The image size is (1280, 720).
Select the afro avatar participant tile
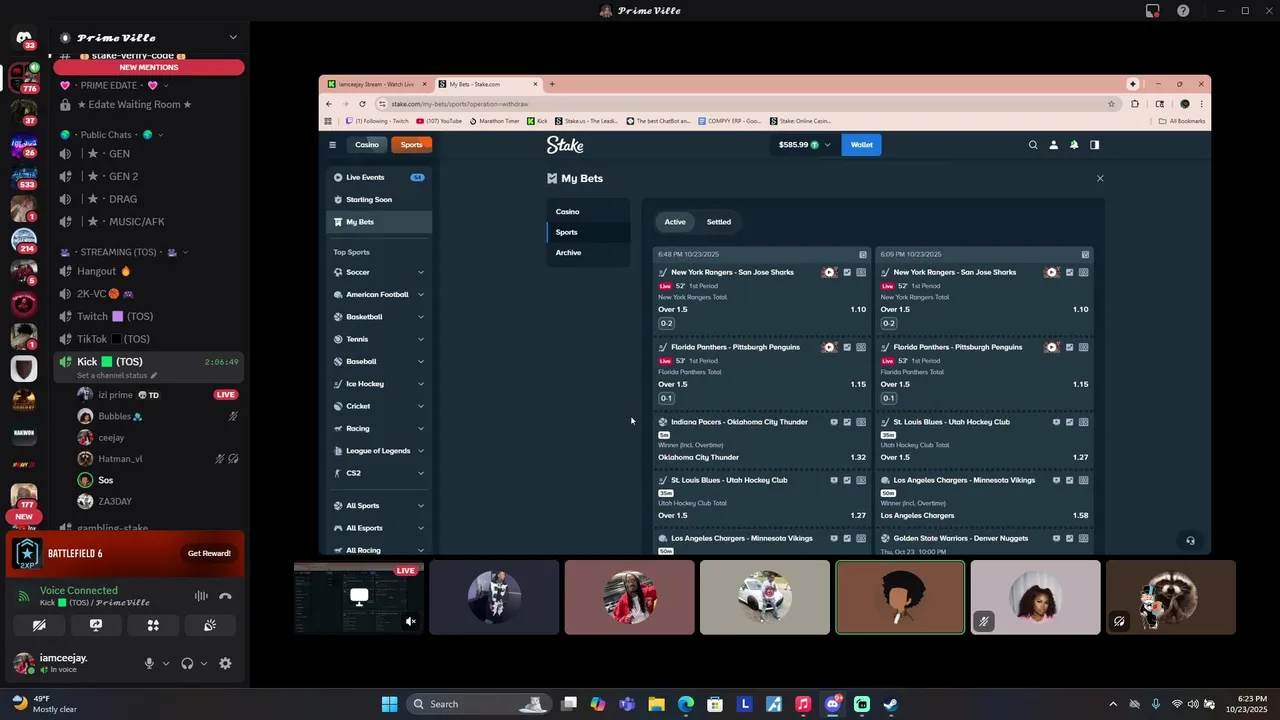tap(900, 597)
